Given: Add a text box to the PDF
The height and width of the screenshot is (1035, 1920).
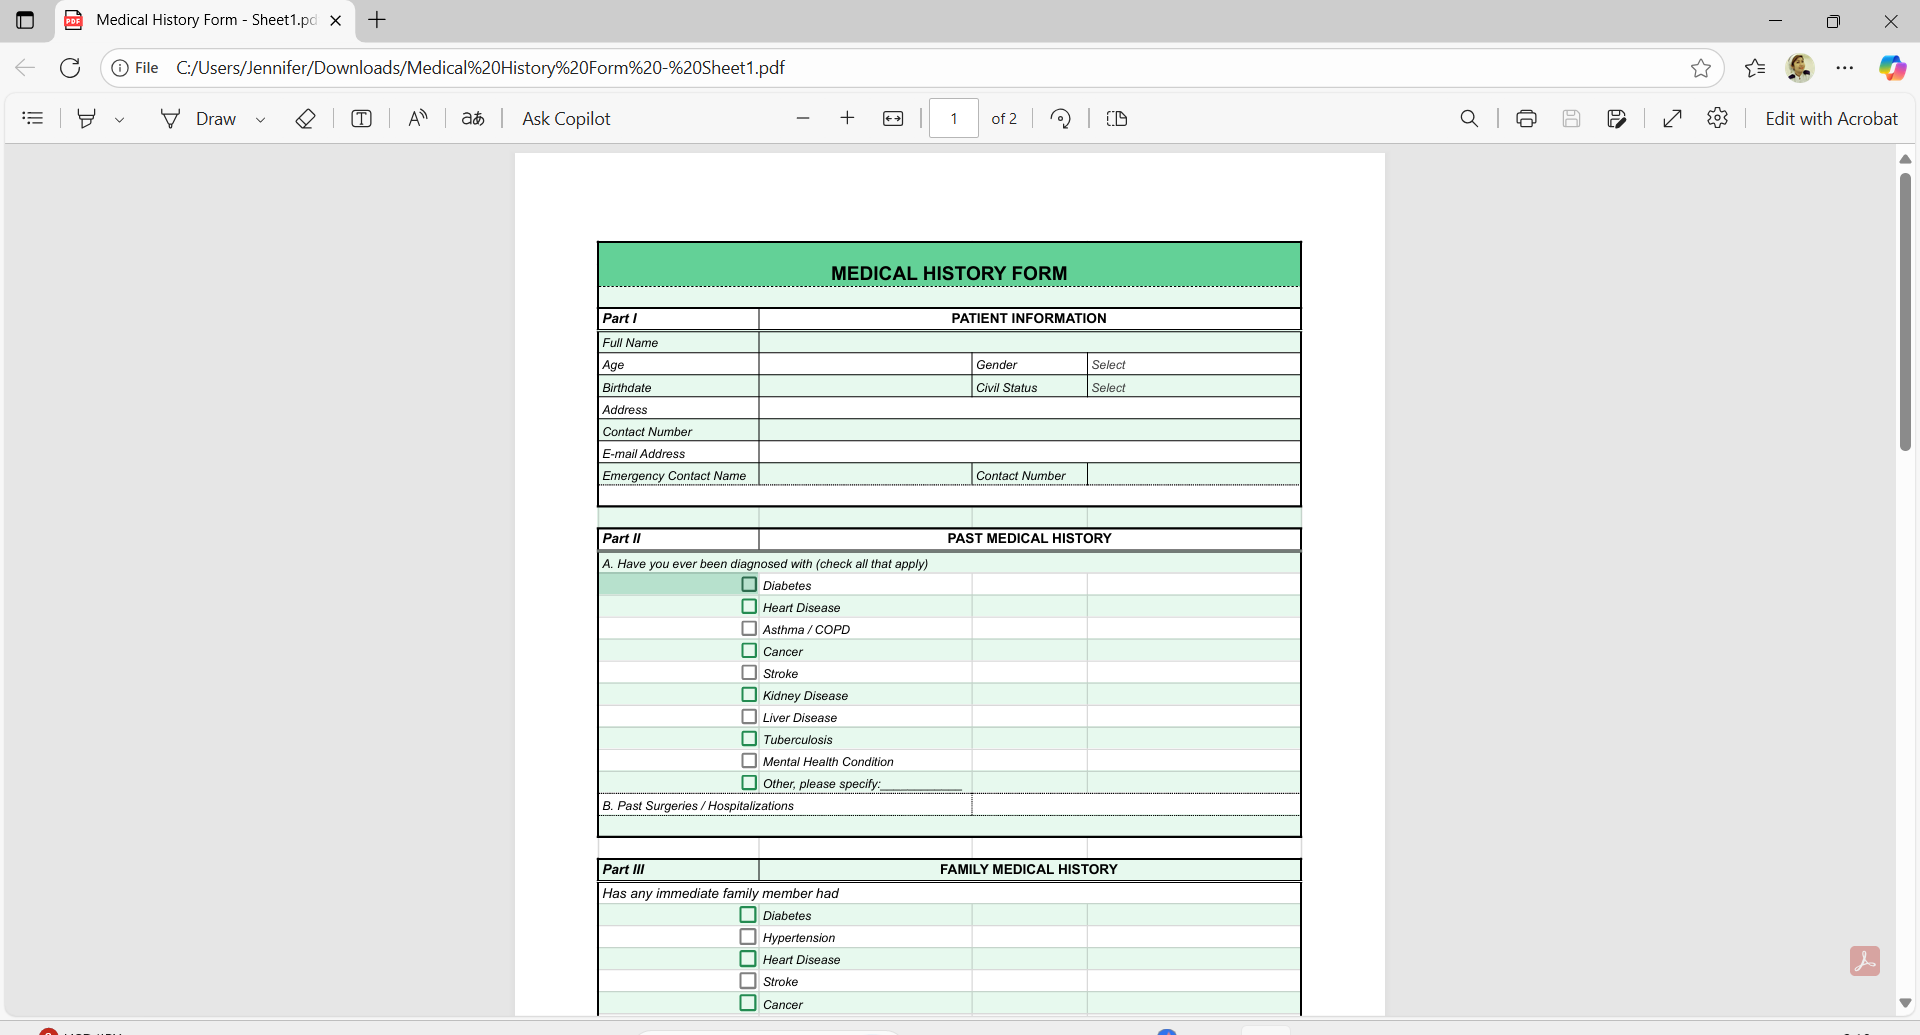Looking at the screenshot, I should point(362,119).
